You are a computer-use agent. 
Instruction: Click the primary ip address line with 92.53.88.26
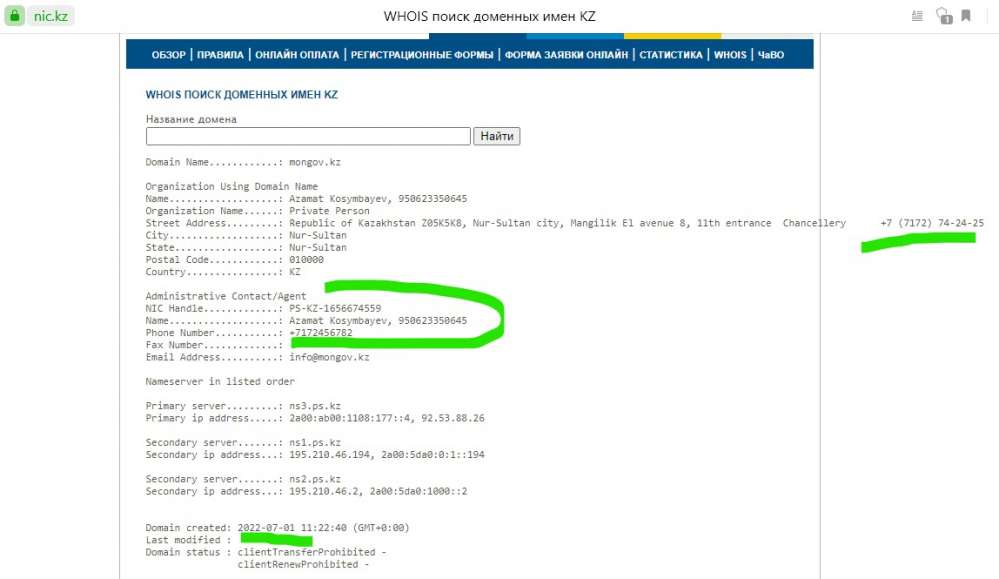tap(387, 418)
